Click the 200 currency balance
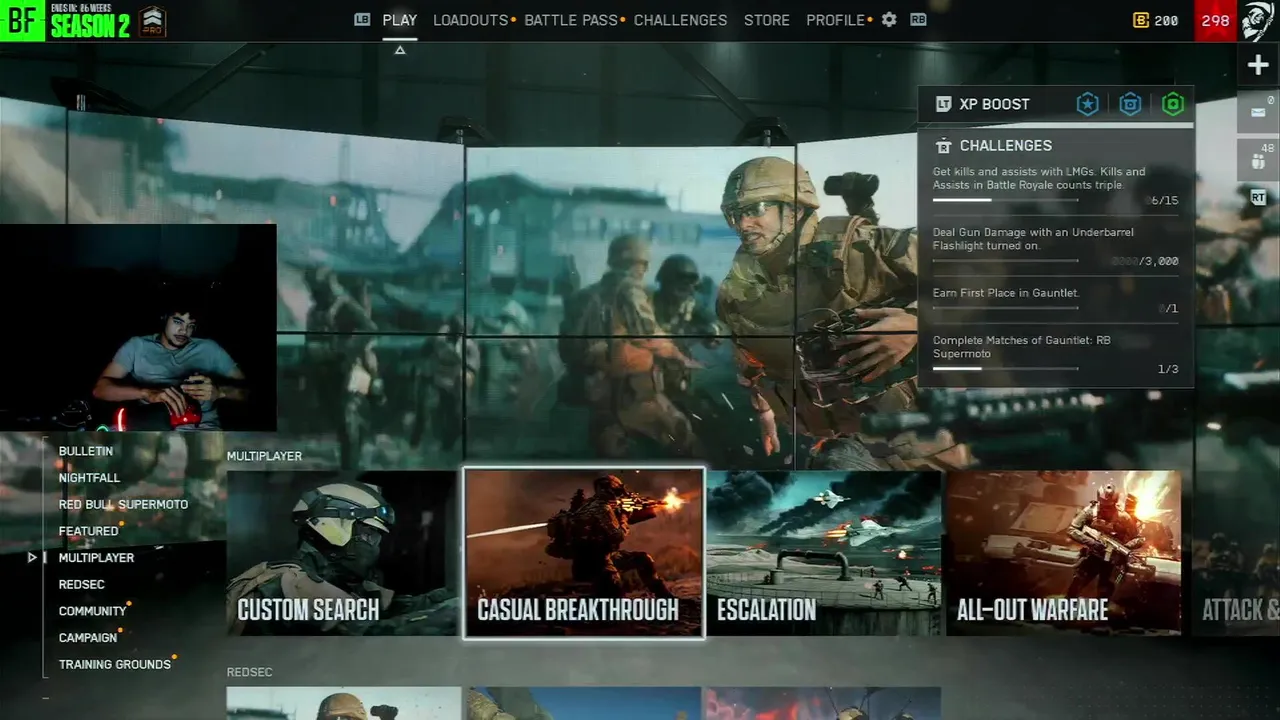 point(1166,20)
